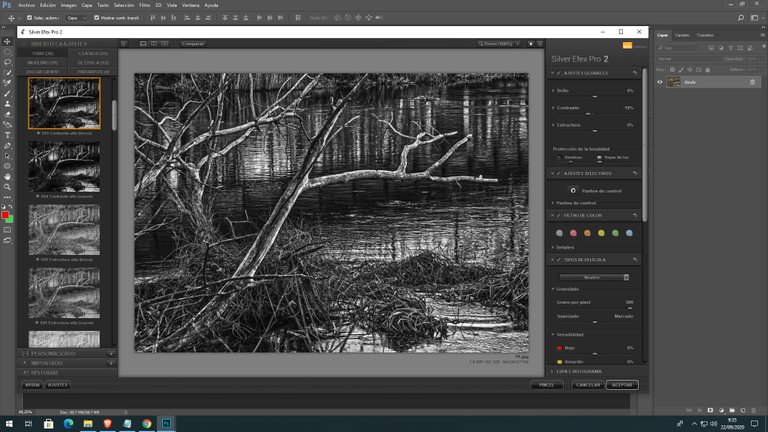Select the Horizontal Type tool
Viewport: 768px width, 432px height.
(7, 135)
